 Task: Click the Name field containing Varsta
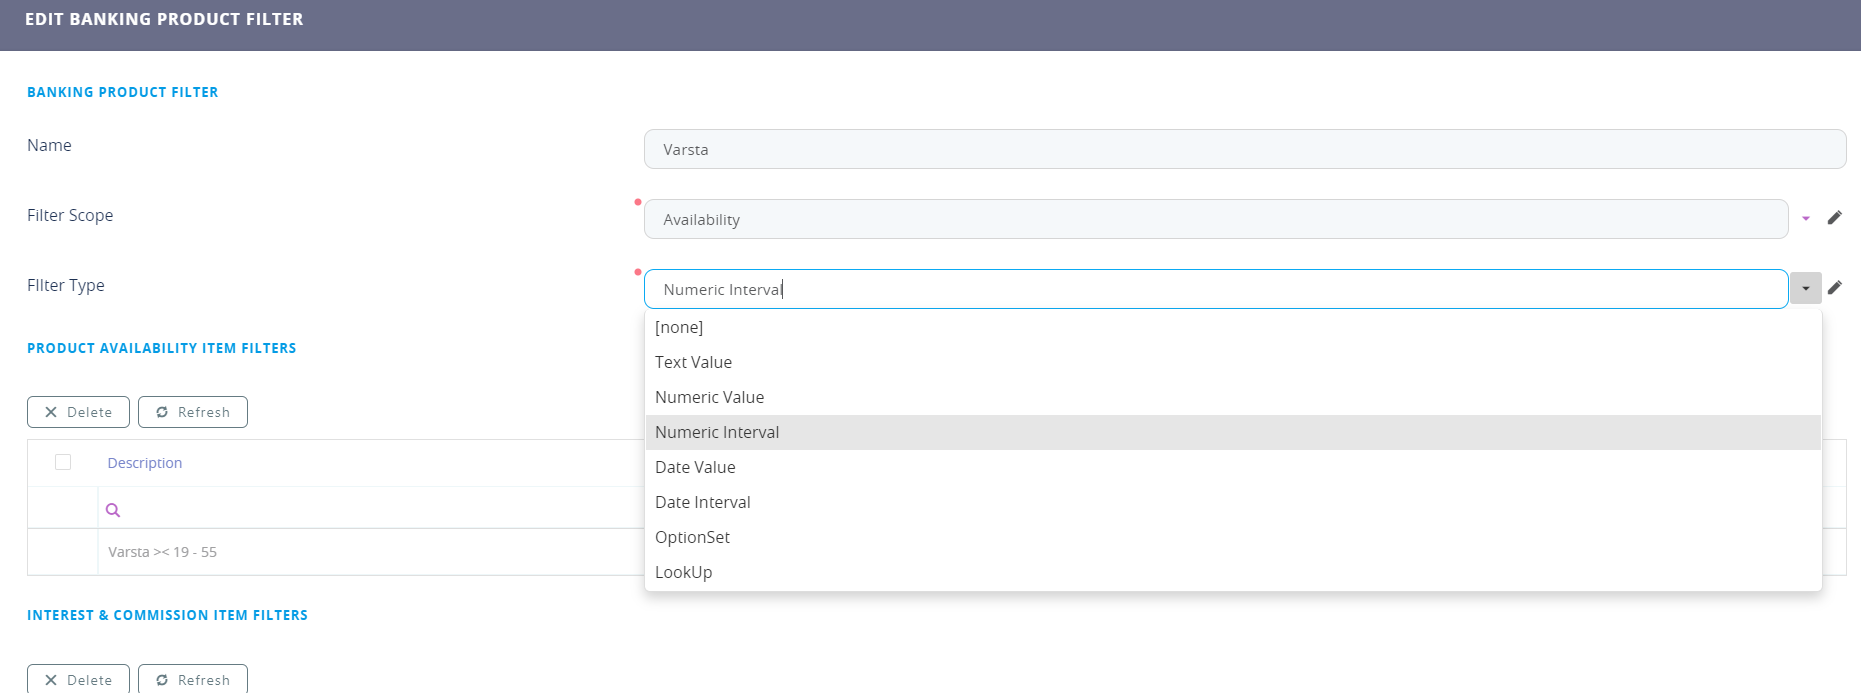pyautogui.click(x=1244, y=149)
